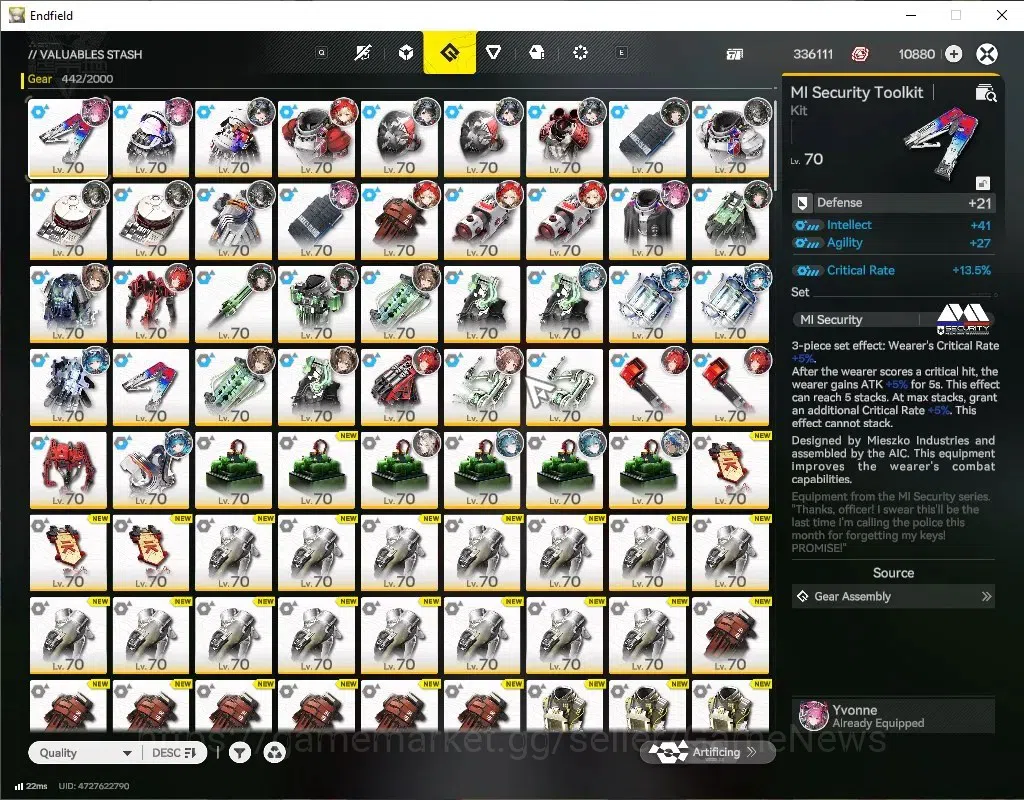Select the red legged gear without portrait
Viewport: 1024px width, 800px height.
pyautogui.click(x=69, y=470)
